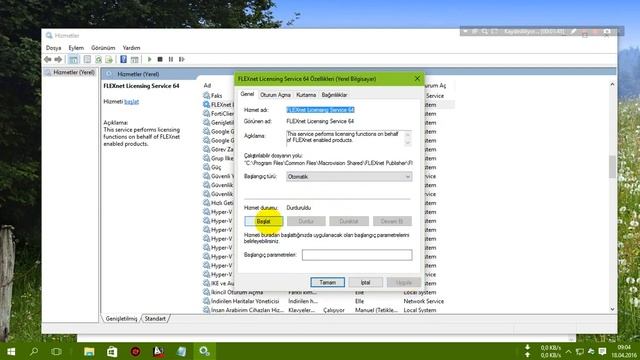Start the service with the play toolbar icon
Viewport: 640px width, 360px height.
[x=149, y=60]
